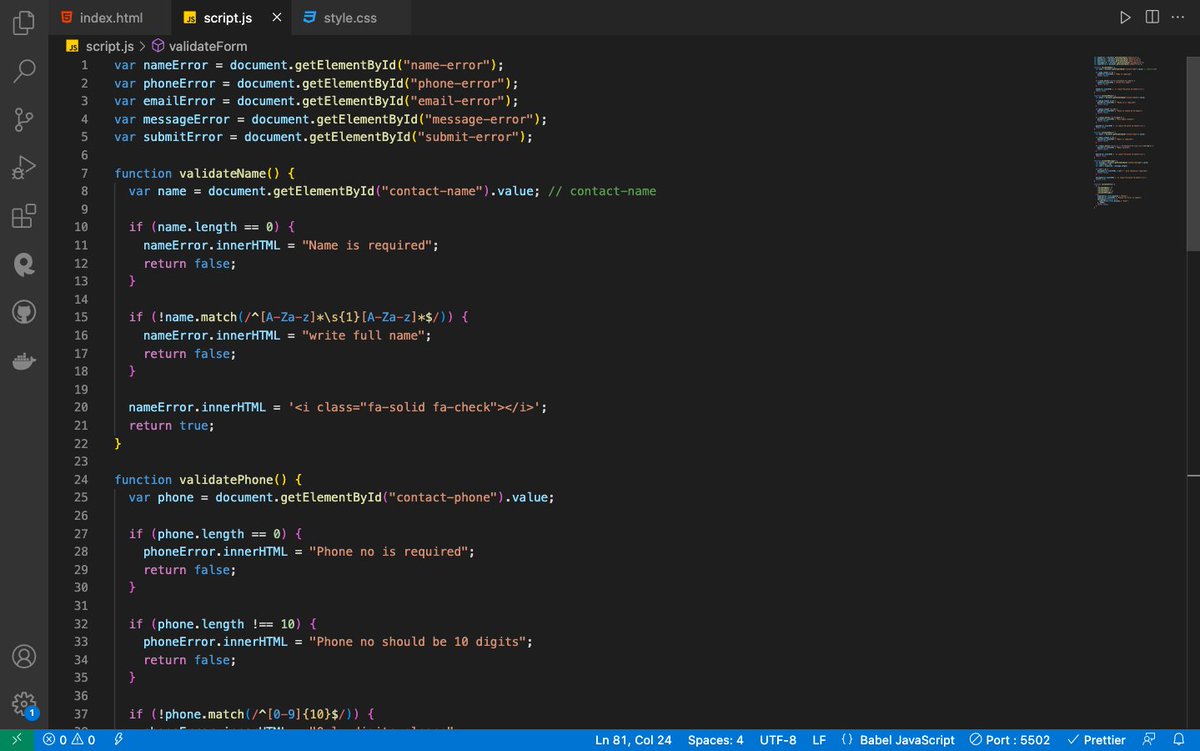Change file encoding UTF-8
Viewport: 1200px width, 751px height.
[x=778, y=740]
